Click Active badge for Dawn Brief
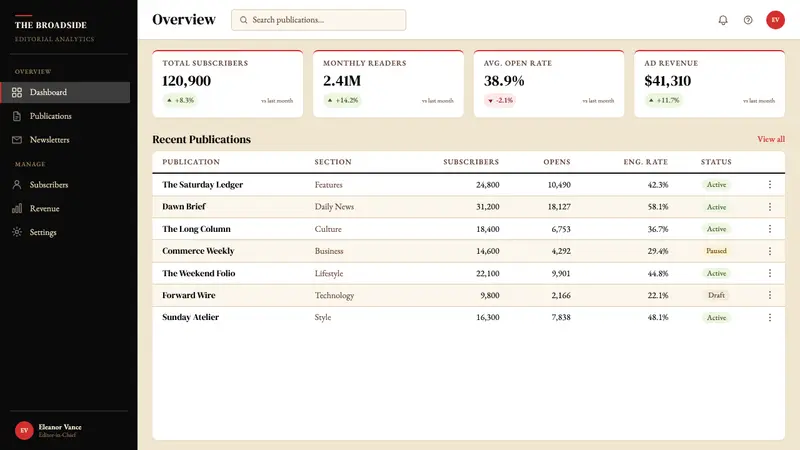 tap(716, 207)
